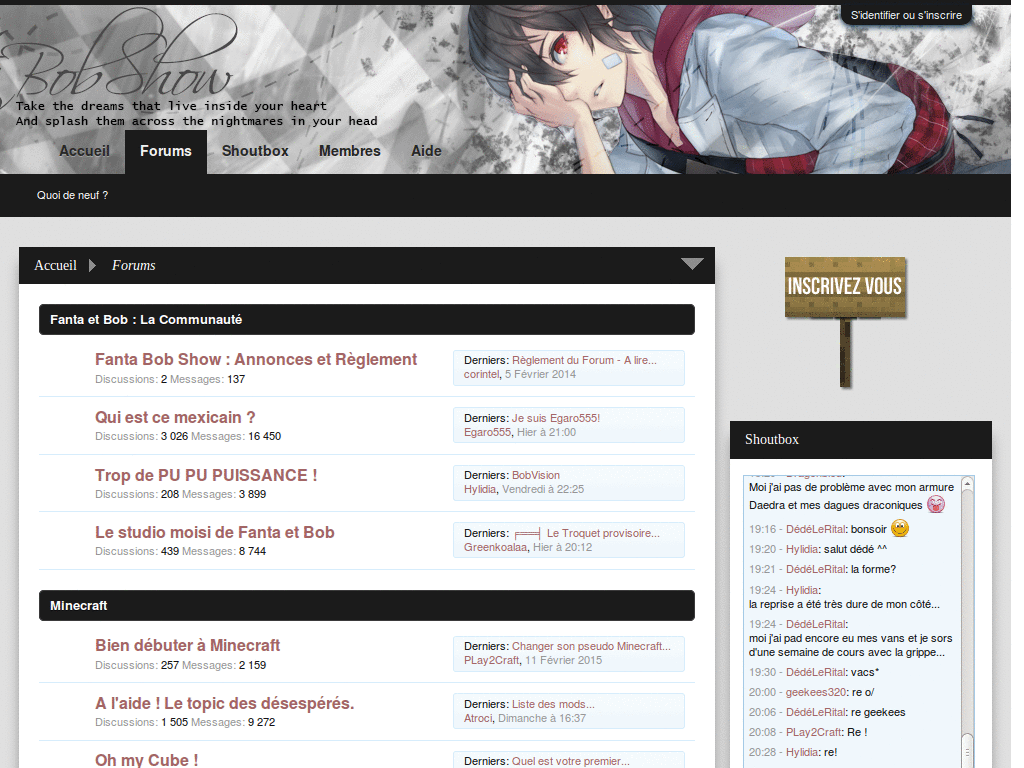
Task: Click Hylidia in the 19:20 shout
Action: point(802,549)
